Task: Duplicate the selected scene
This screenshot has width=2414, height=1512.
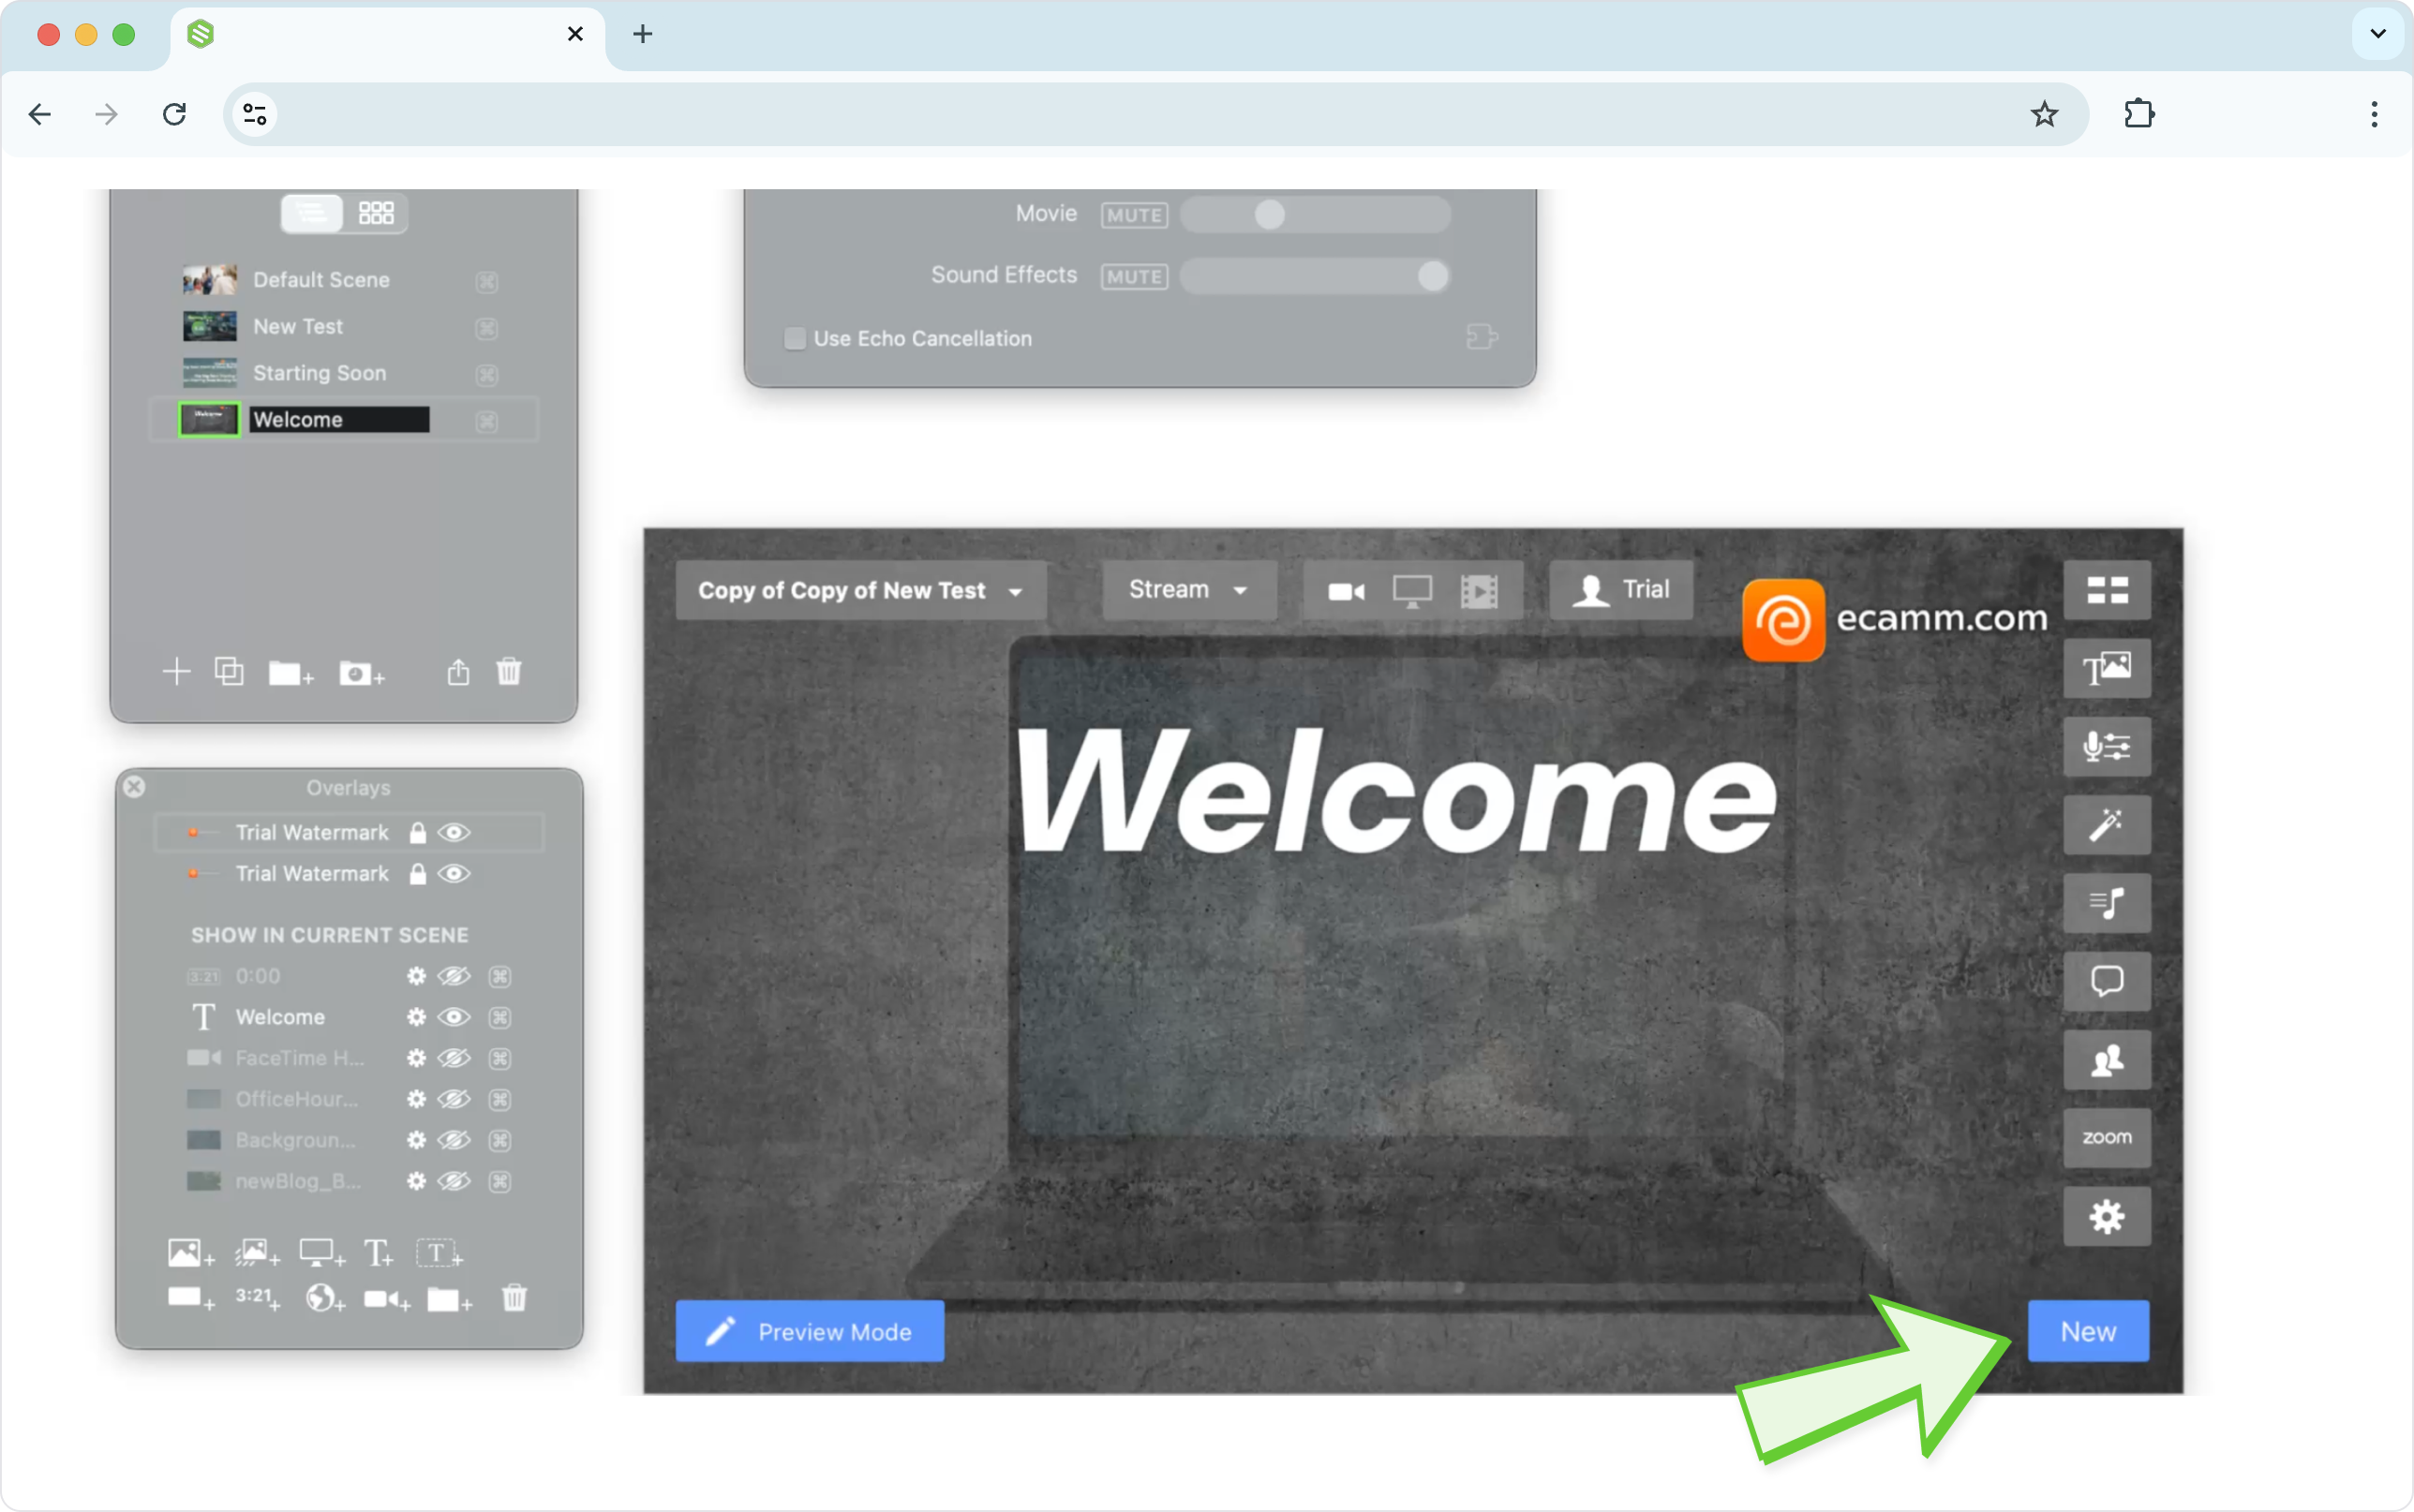Action: pyautogui.click(x=229, y=671)
